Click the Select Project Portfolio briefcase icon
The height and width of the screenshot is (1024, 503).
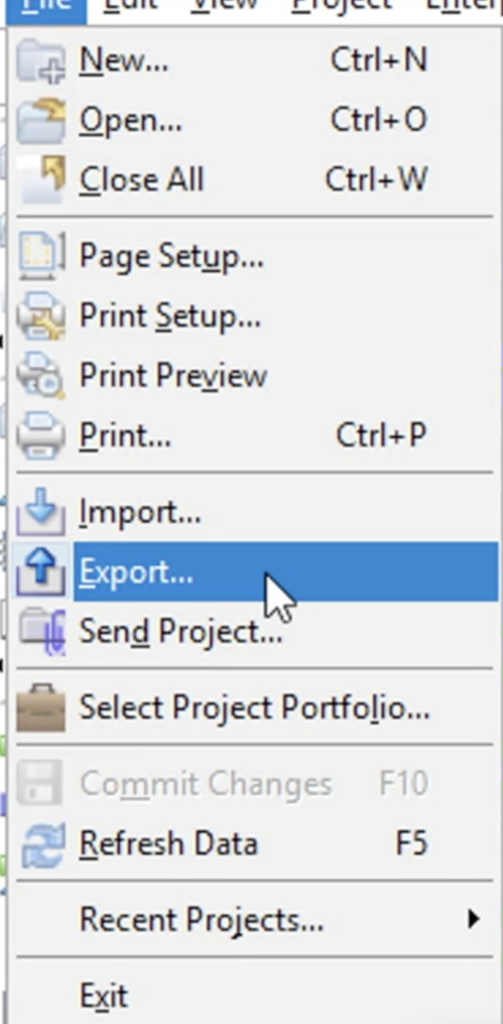click(41, 707)
